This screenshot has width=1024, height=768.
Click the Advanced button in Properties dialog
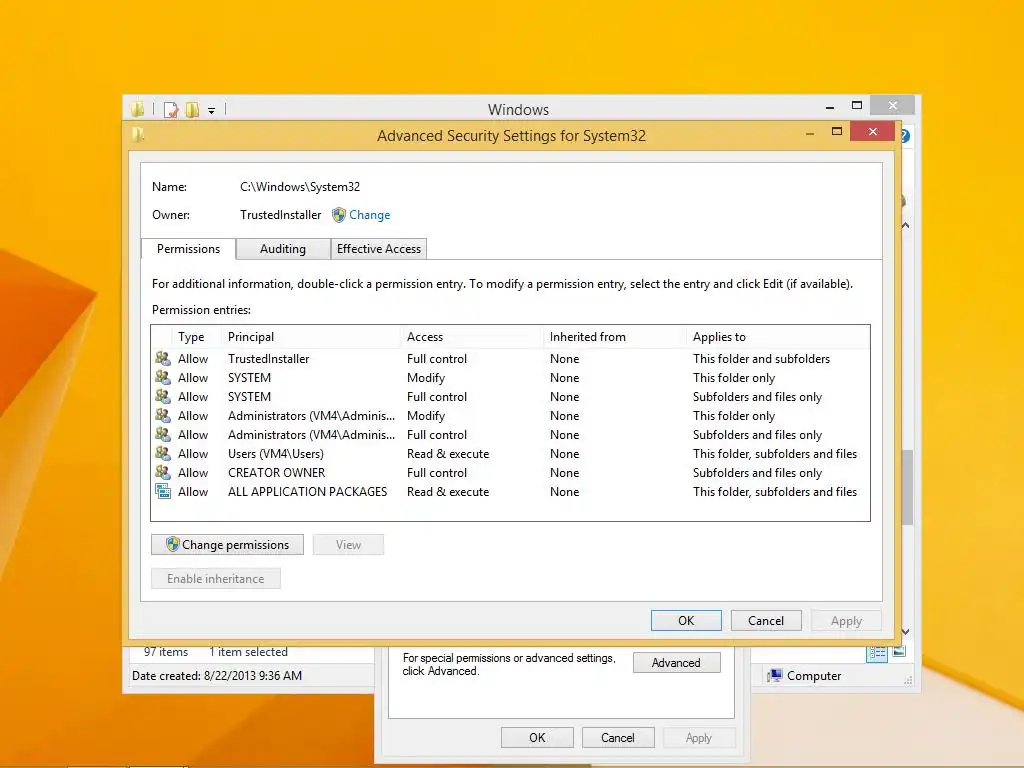pyautogui.click(x=677, y=663)
